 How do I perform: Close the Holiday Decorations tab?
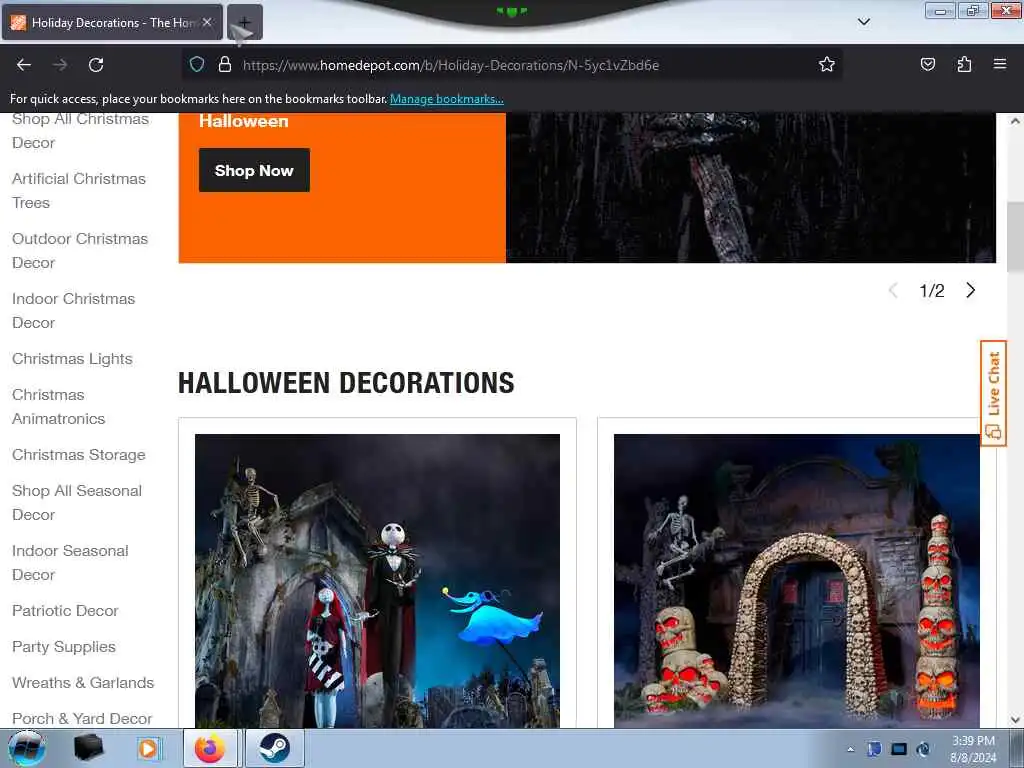click(x=207, y=22)
